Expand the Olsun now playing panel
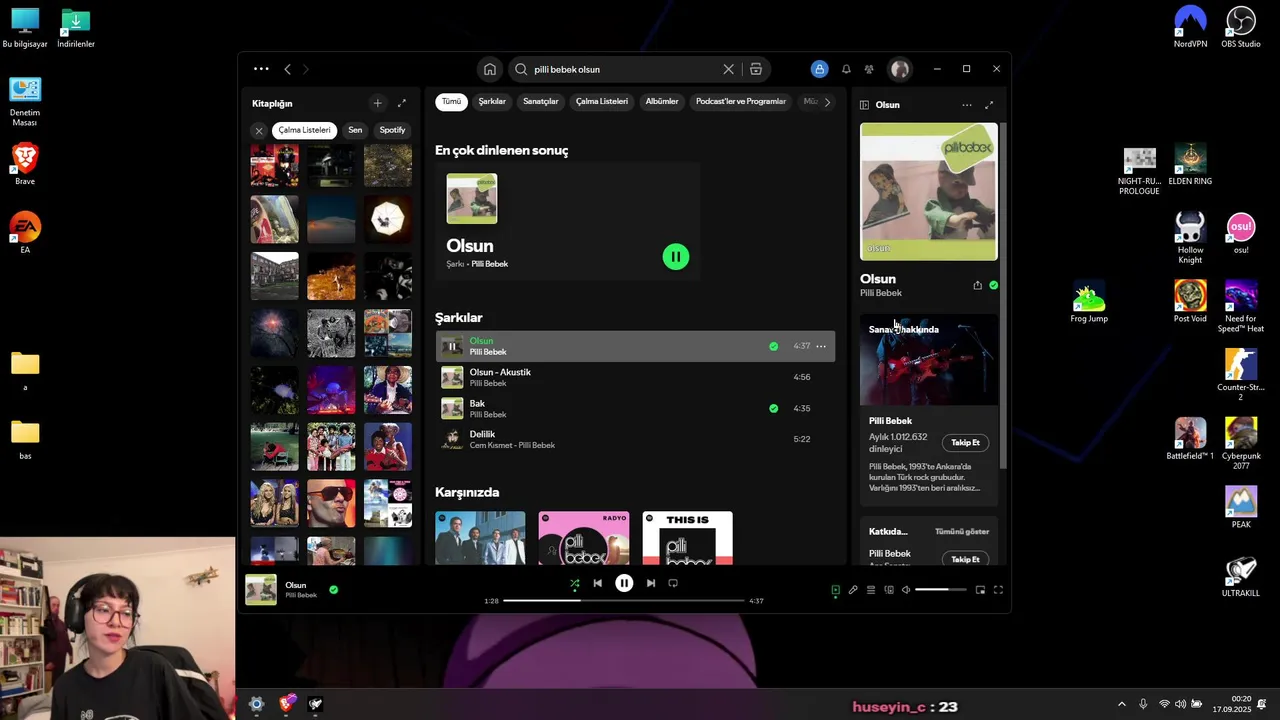The width and height of the screenshot is (1280, 720). pyautogui.click(x=989, y=105)
